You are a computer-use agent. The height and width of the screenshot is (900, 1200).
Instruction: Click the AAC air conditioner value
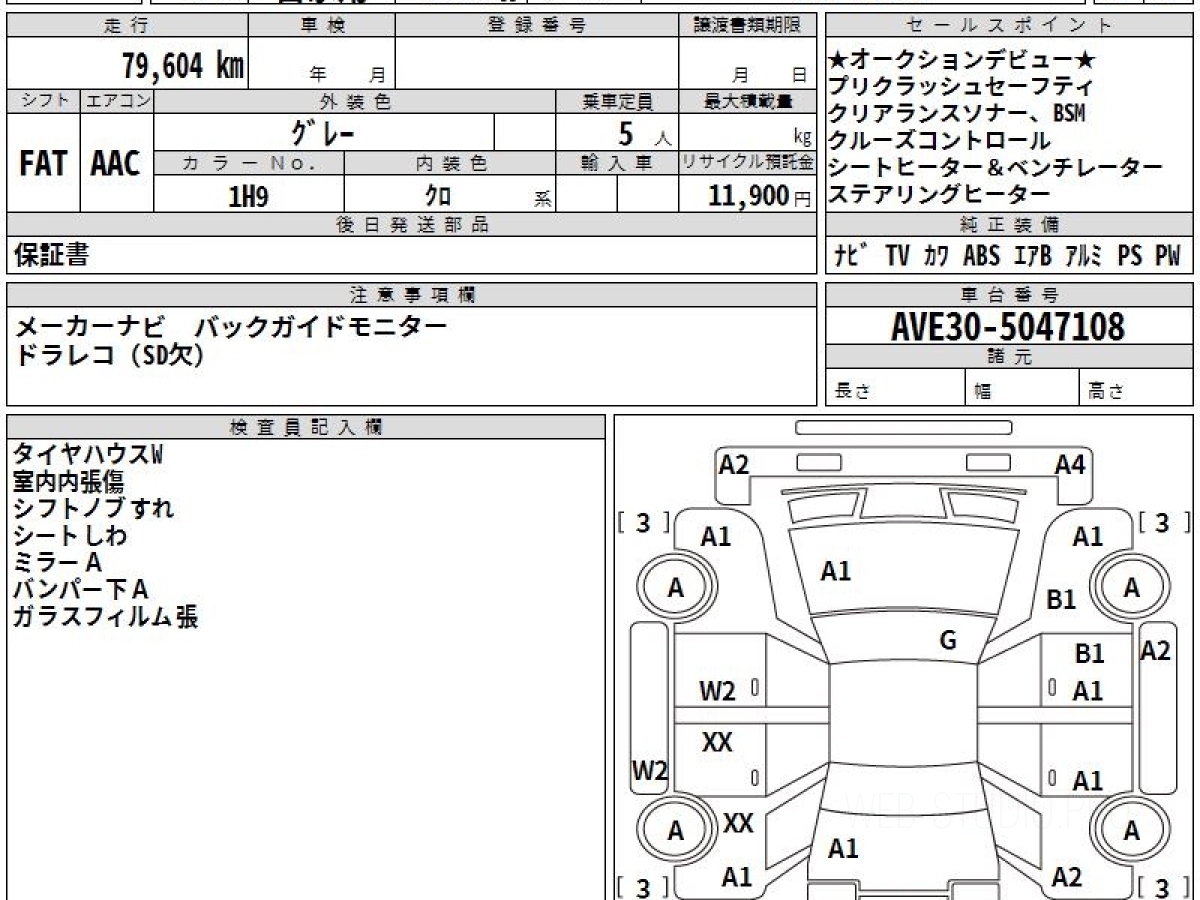(116, 164)
